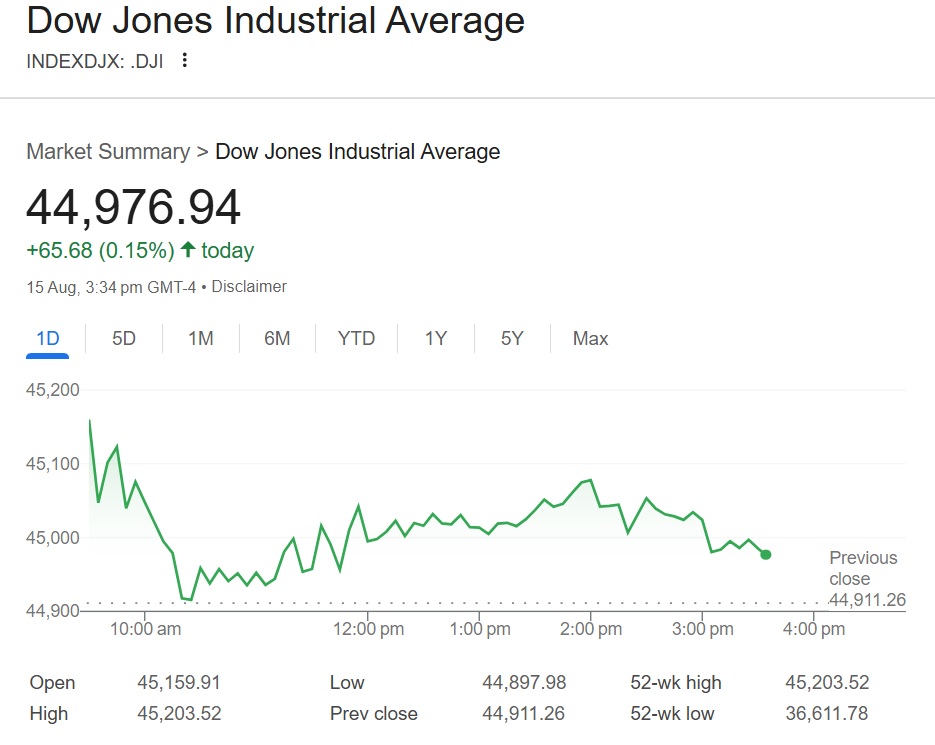Open the 1Y chart tab
935x745 pixels.
435,339
